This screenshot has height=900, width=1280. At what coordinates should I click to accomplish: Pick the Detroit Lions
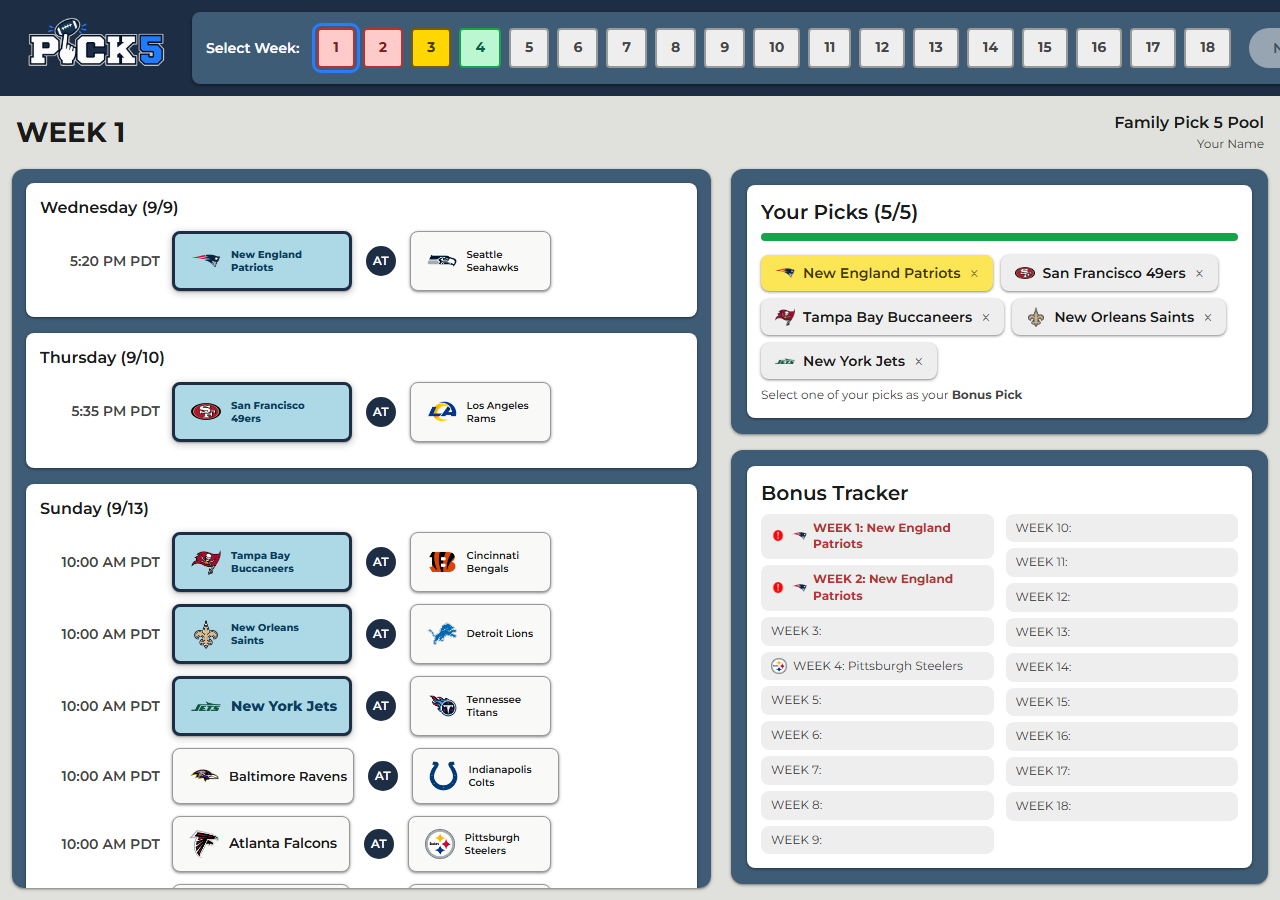coord(480,634)
